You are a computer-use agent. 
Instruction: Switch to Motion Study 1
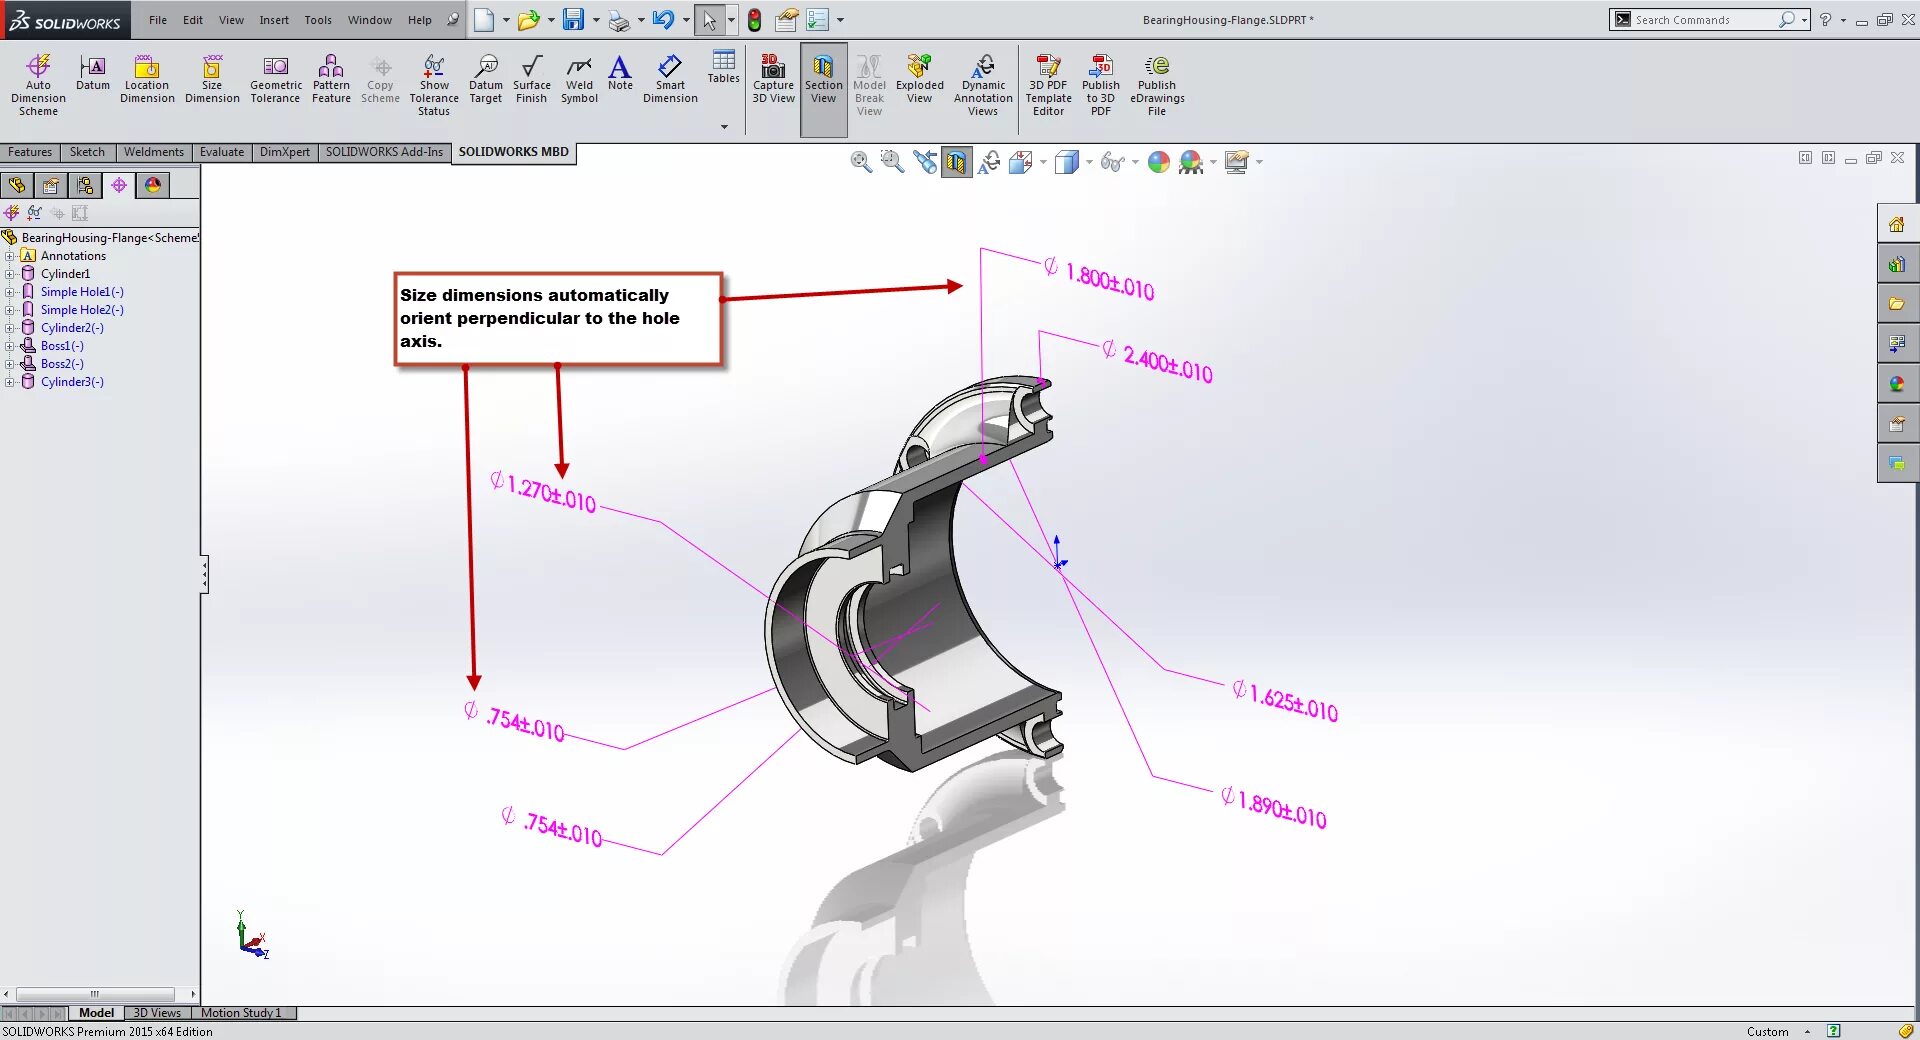pyautogui.click(x=242, y=1012)
